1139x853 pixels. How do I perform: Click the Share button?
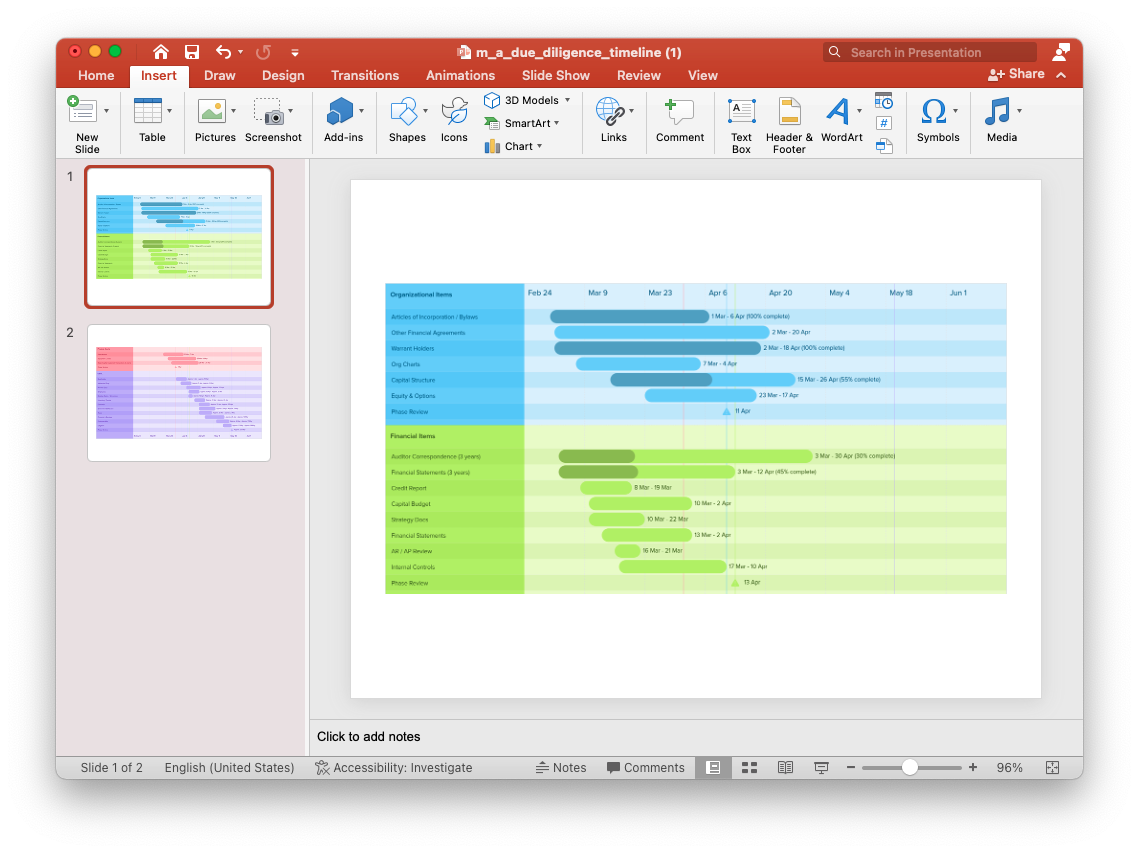(x=1016, y=74)
